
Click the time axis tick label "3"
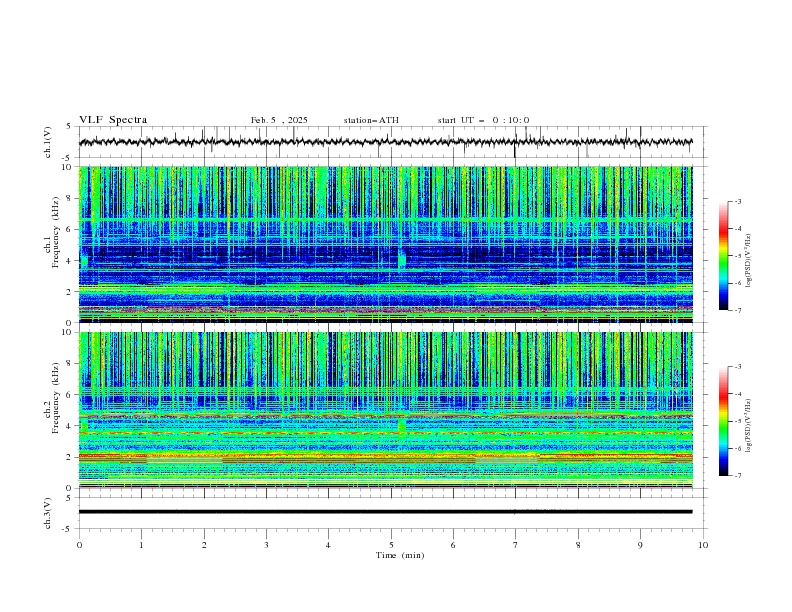point(266,545)
